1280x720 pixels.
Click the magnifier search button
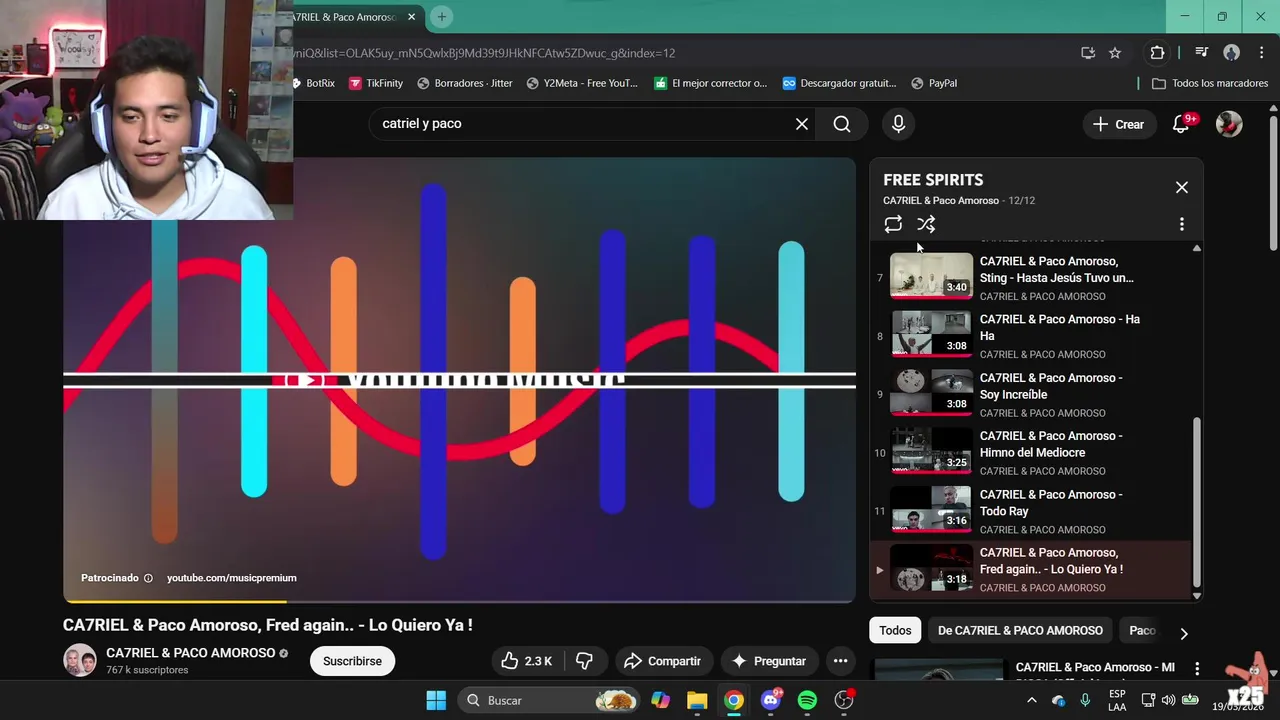[842, 124]
